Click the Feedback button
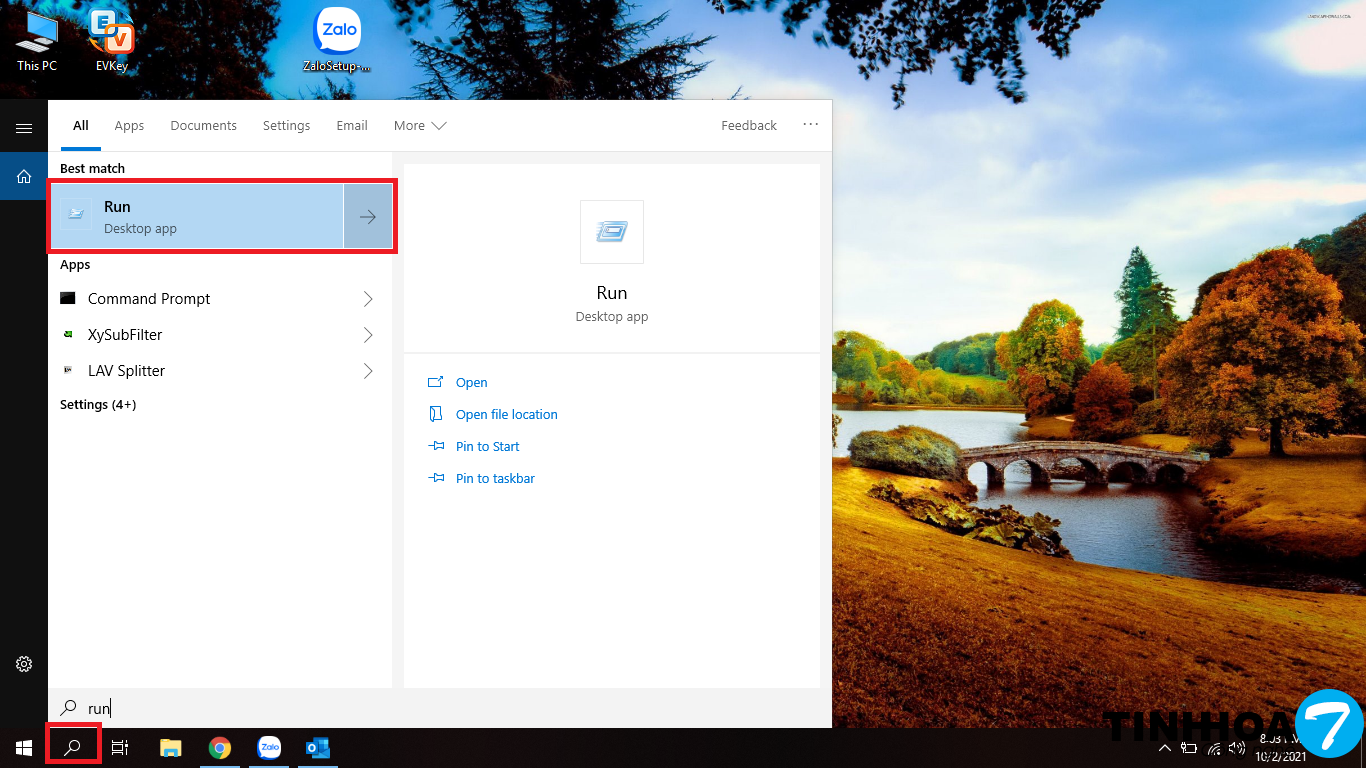This screenshot has width=1366, height=768. [x=748, y=126]
